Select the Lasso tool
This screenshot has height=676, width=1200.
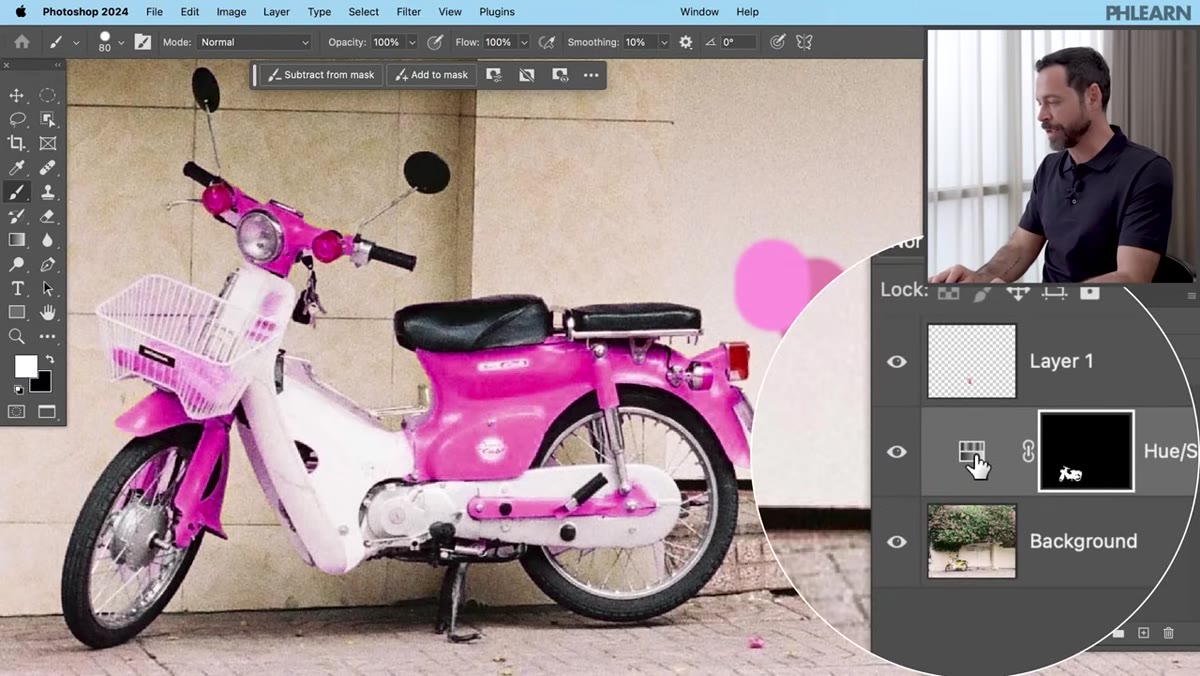[x=17, y=119]
